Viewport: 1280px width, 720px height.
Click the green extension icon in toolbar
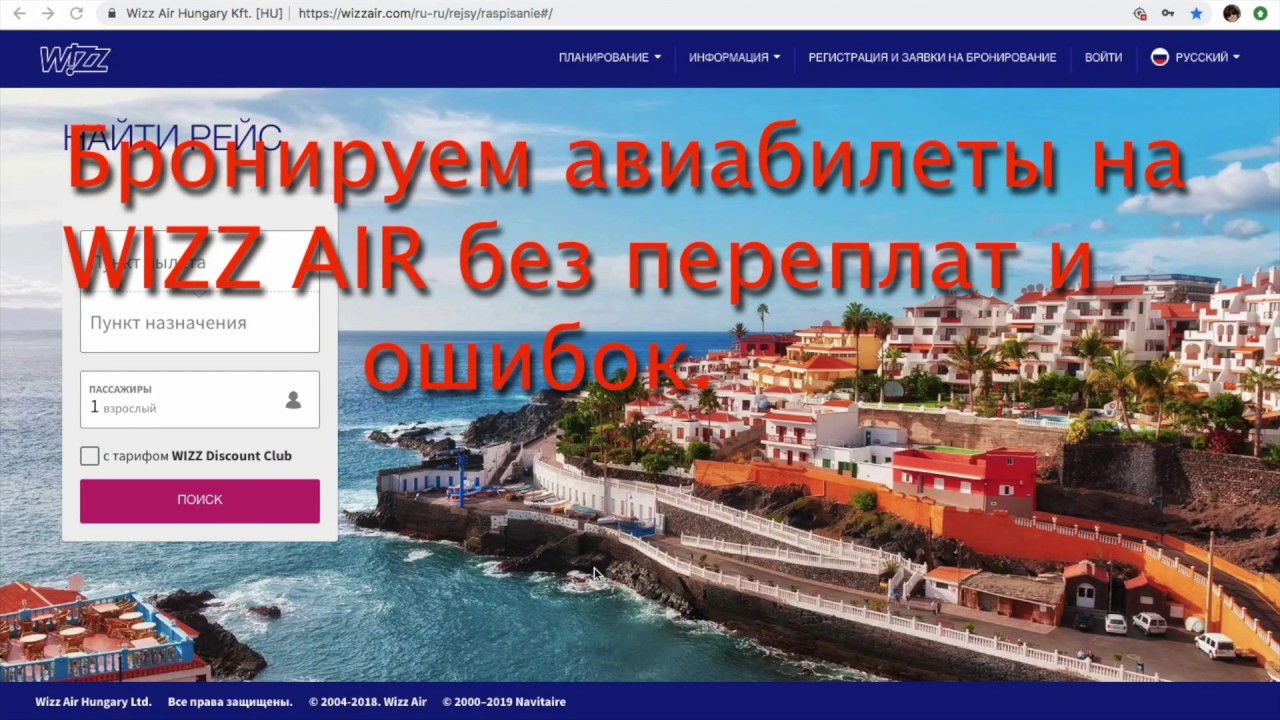tap(1260, 14)
